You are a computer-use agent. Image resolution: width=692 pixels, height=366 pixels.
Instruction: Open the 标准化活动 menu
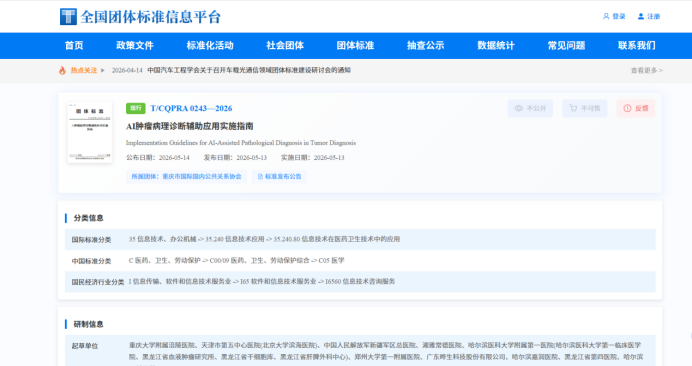click(210, 45)
